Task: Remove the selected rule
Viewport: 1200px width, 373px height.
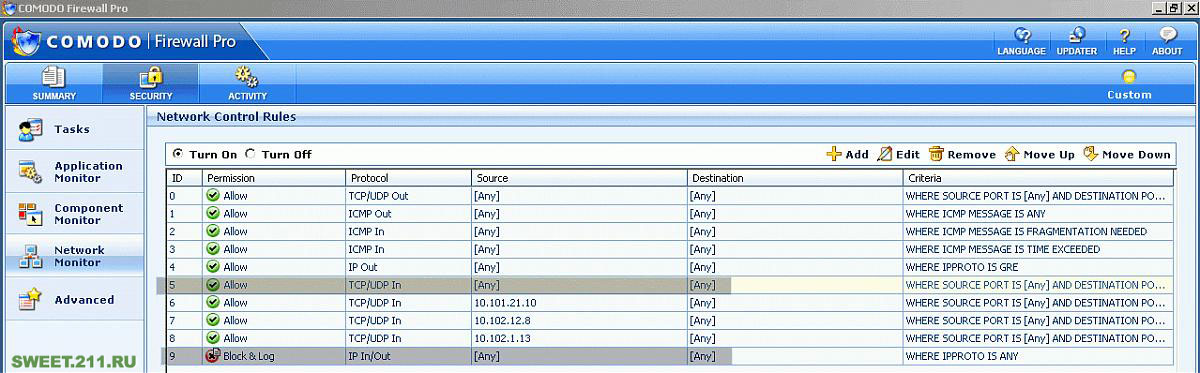Action: tap(962, 154)
